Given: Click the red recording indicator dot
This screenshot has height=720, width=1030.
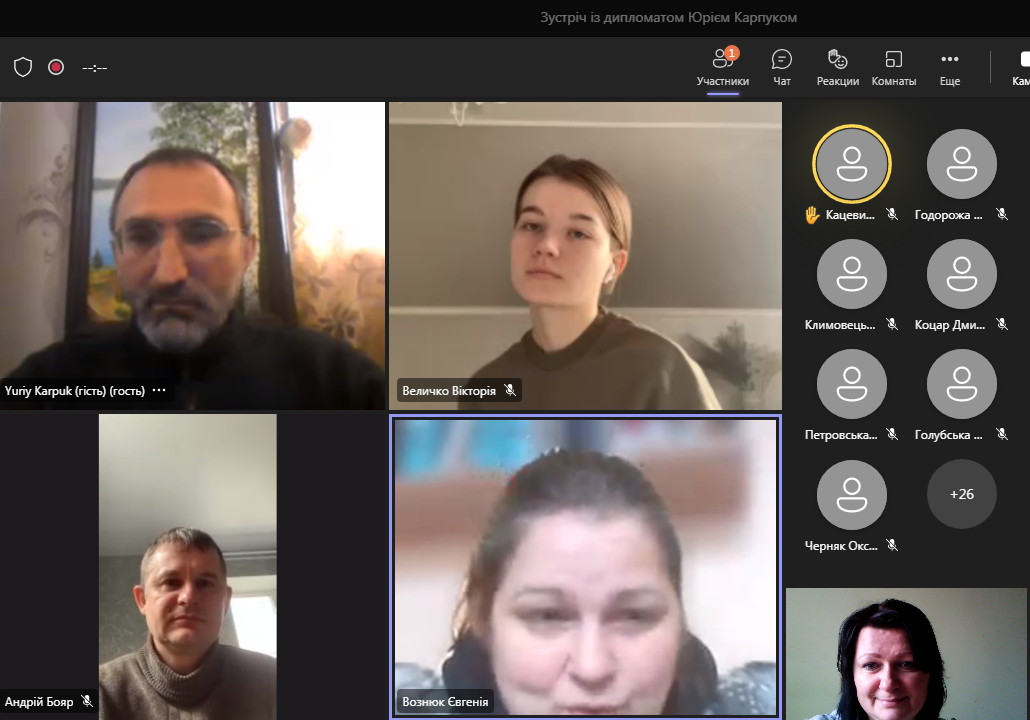Looking at the screenshot, I should point(55,67).
